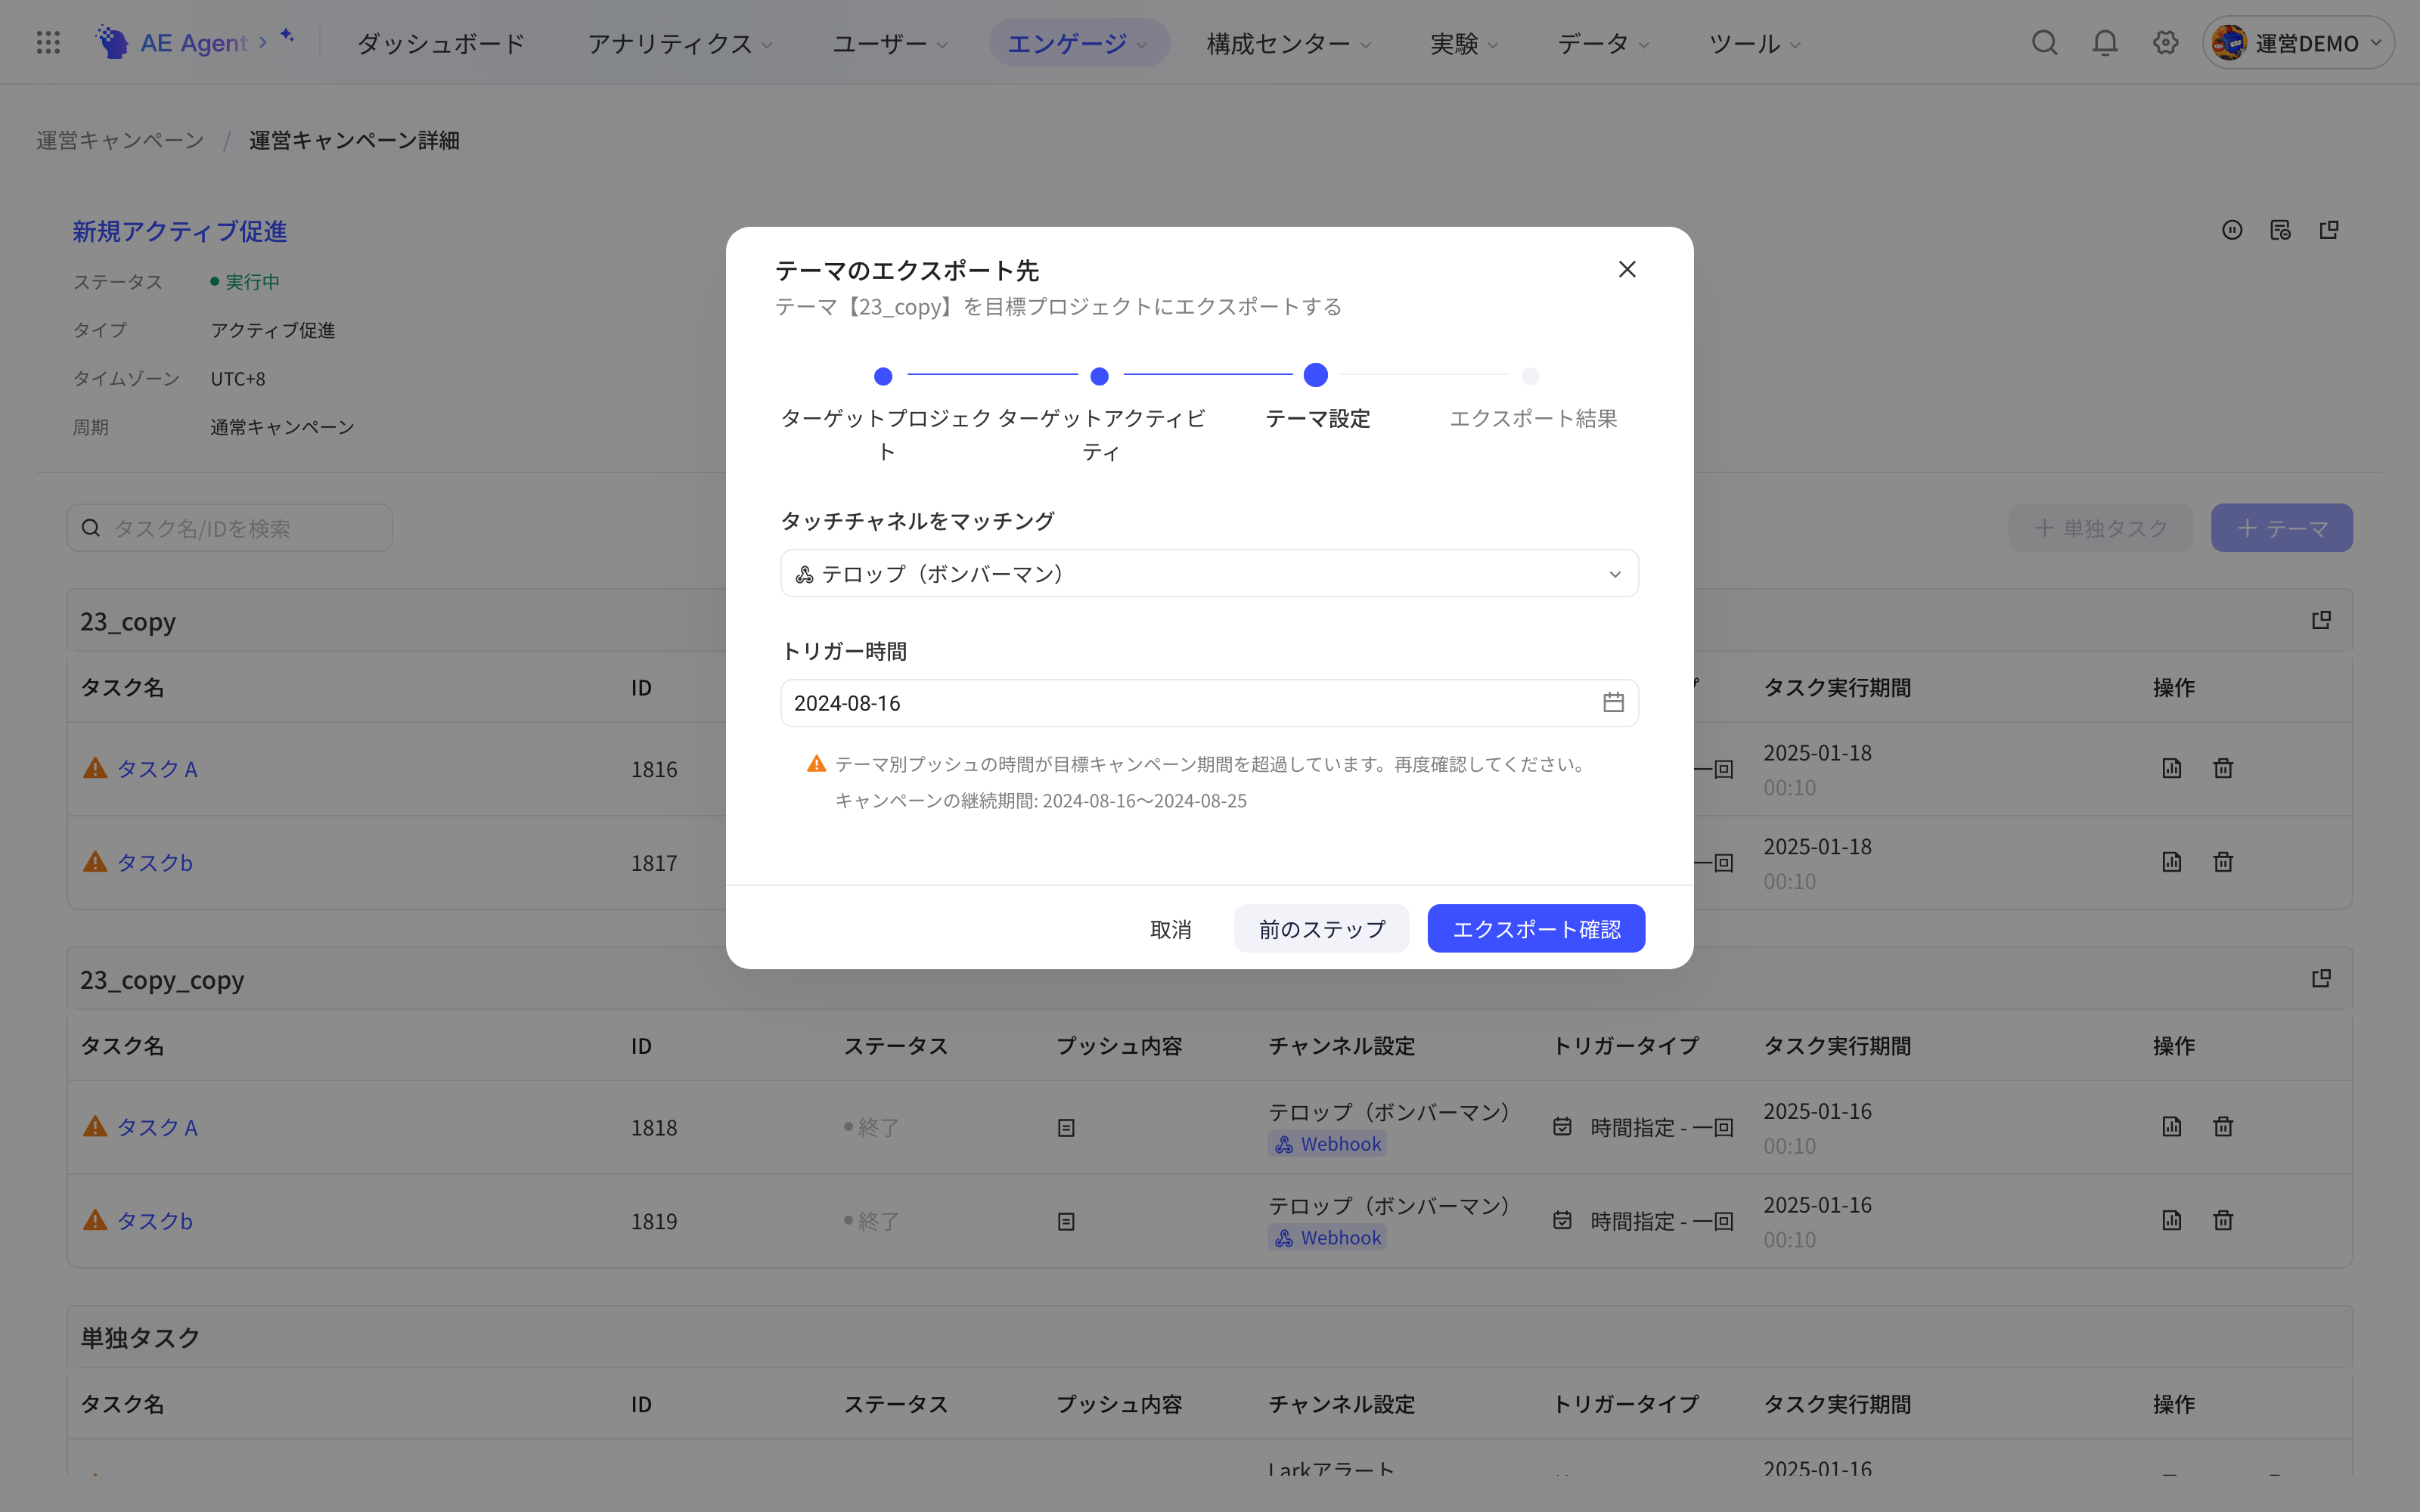This screenshot has height=1512, width=2420.
Task: Open notifications bell icon
Action: point(2105,42)
